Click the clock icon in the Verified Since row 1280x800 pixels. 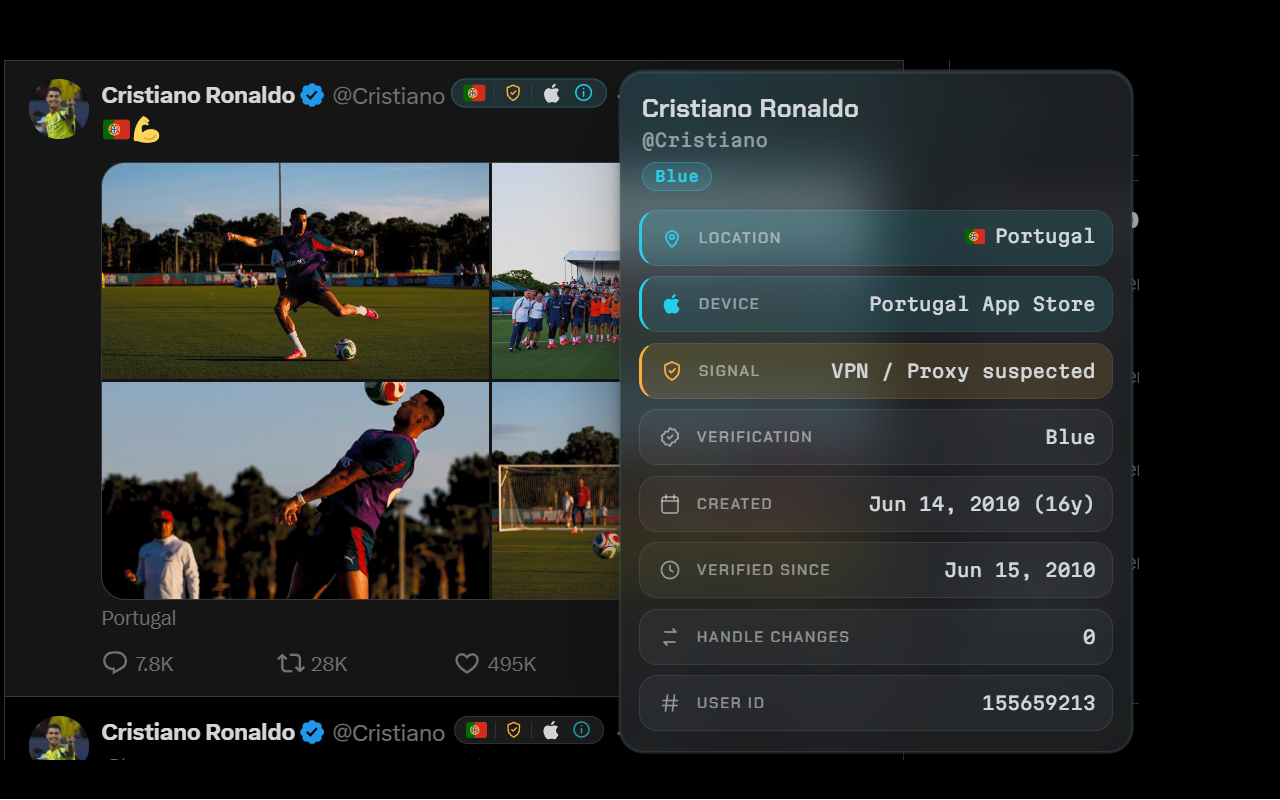(670, 570)
